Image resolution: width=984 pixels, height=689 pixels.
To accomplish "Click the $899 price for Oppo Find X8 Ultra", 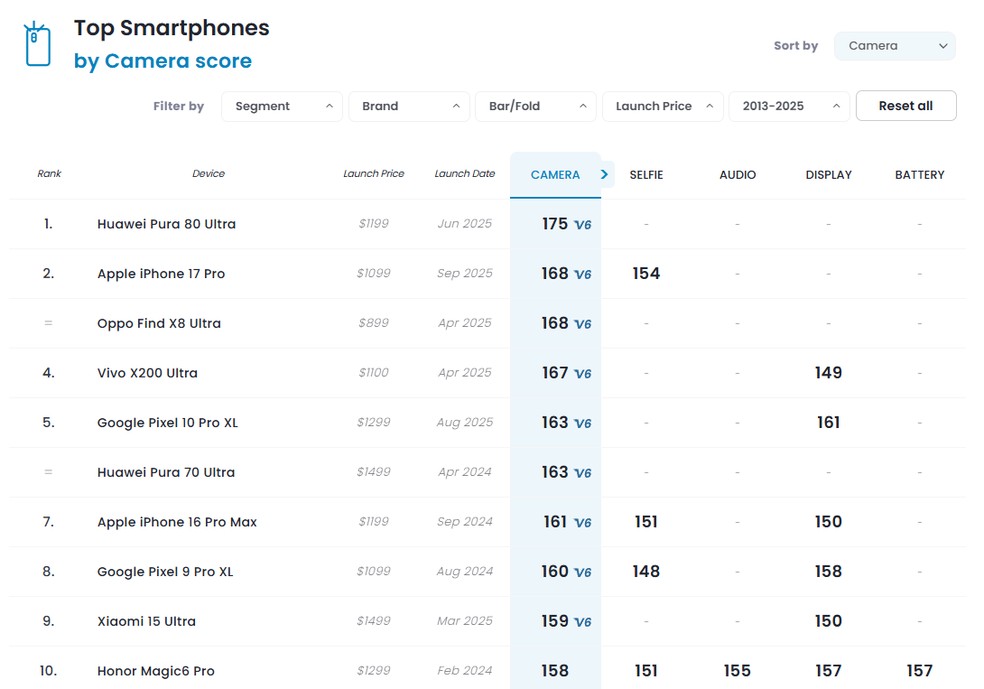I will (x=373, y=323).
